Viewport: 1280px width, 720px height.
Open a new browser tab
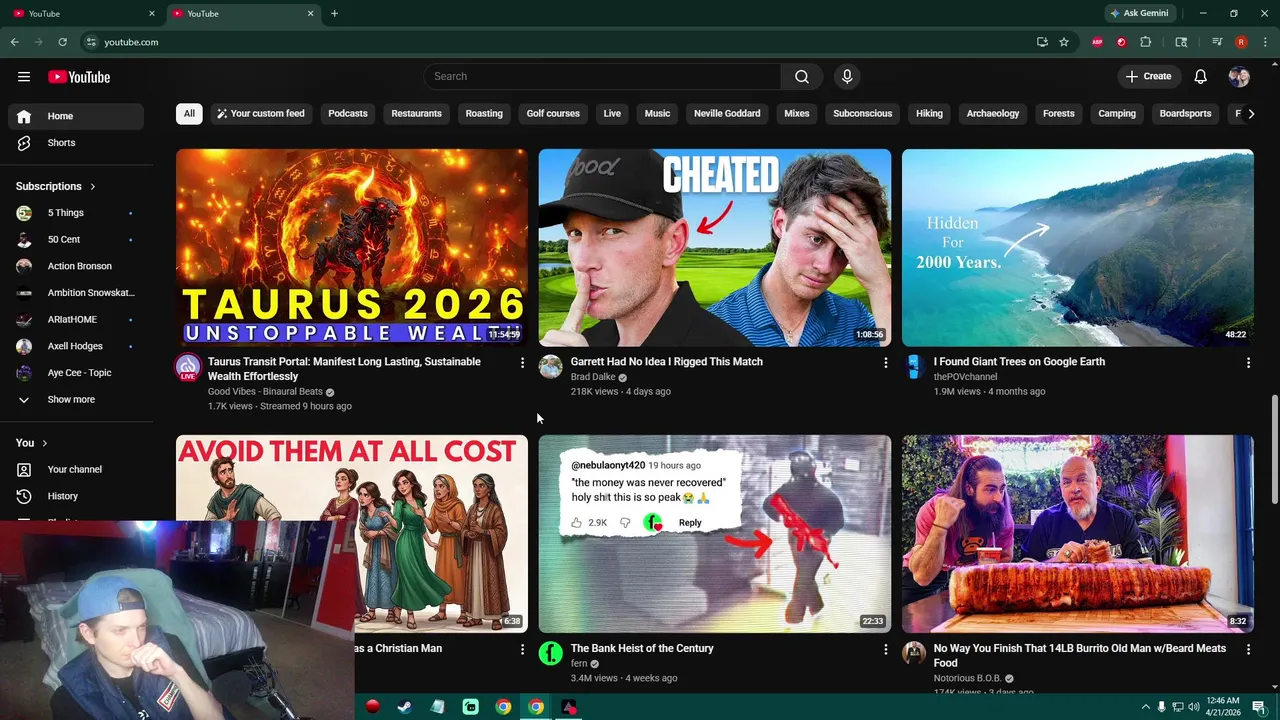click(x=334, y=13)
